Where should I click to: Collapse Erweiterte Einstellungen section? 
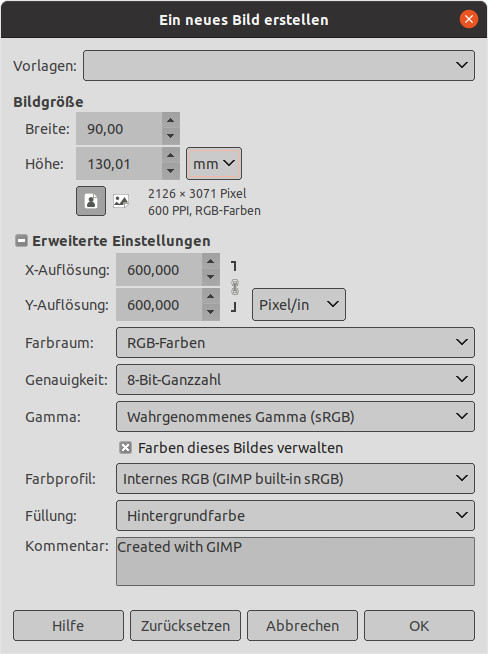click(21, 241)
